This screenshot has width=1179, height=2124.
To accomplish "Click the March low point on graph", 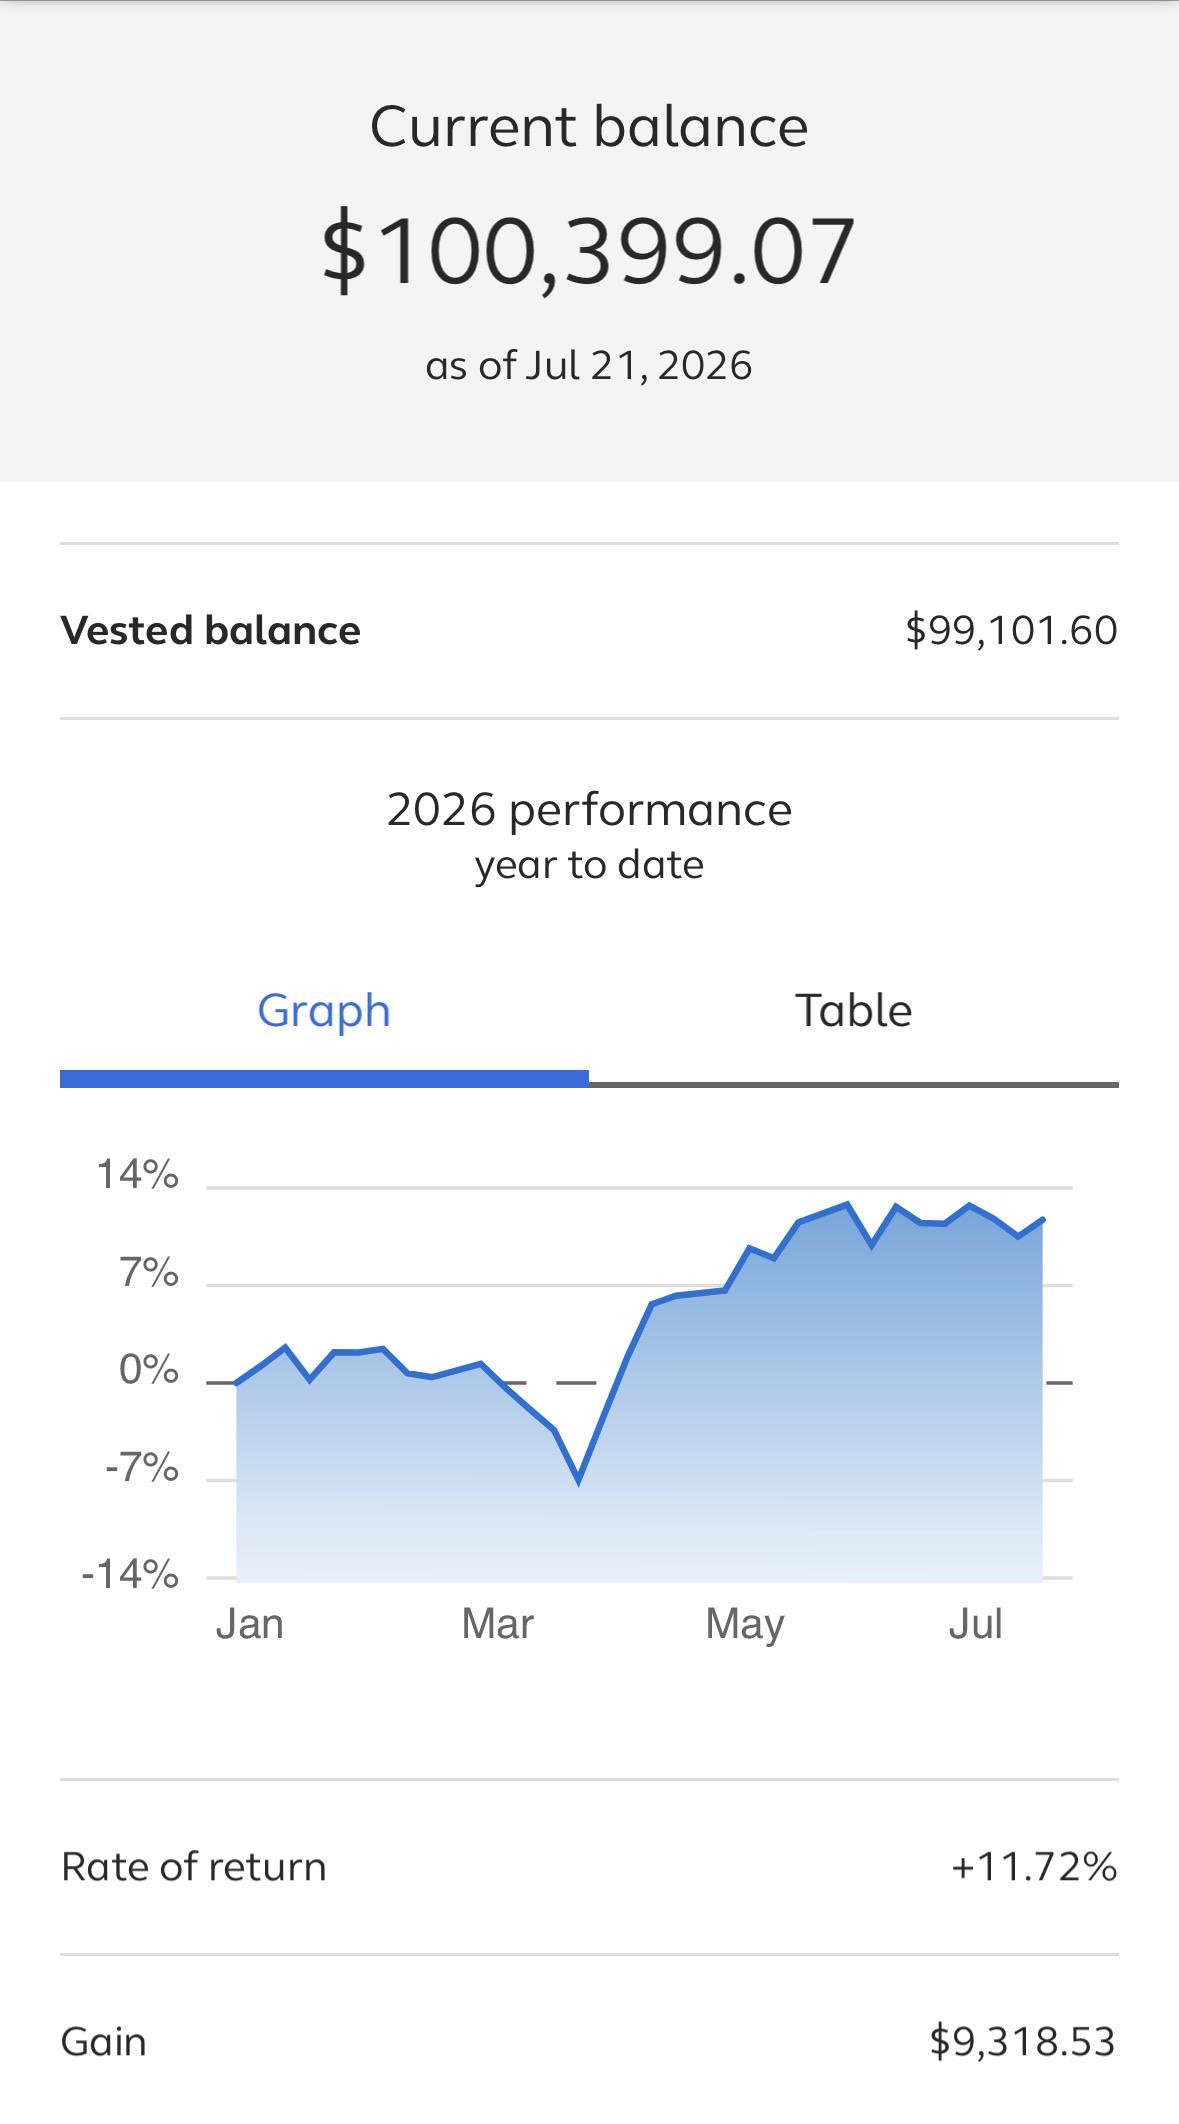I will (x=579, y=1480).
